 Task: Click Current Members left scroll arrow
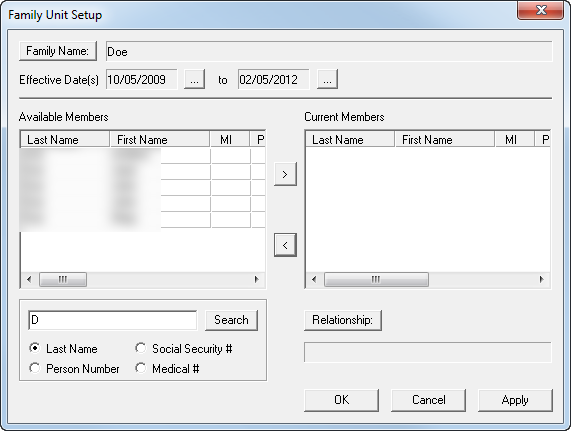(314, 279)
